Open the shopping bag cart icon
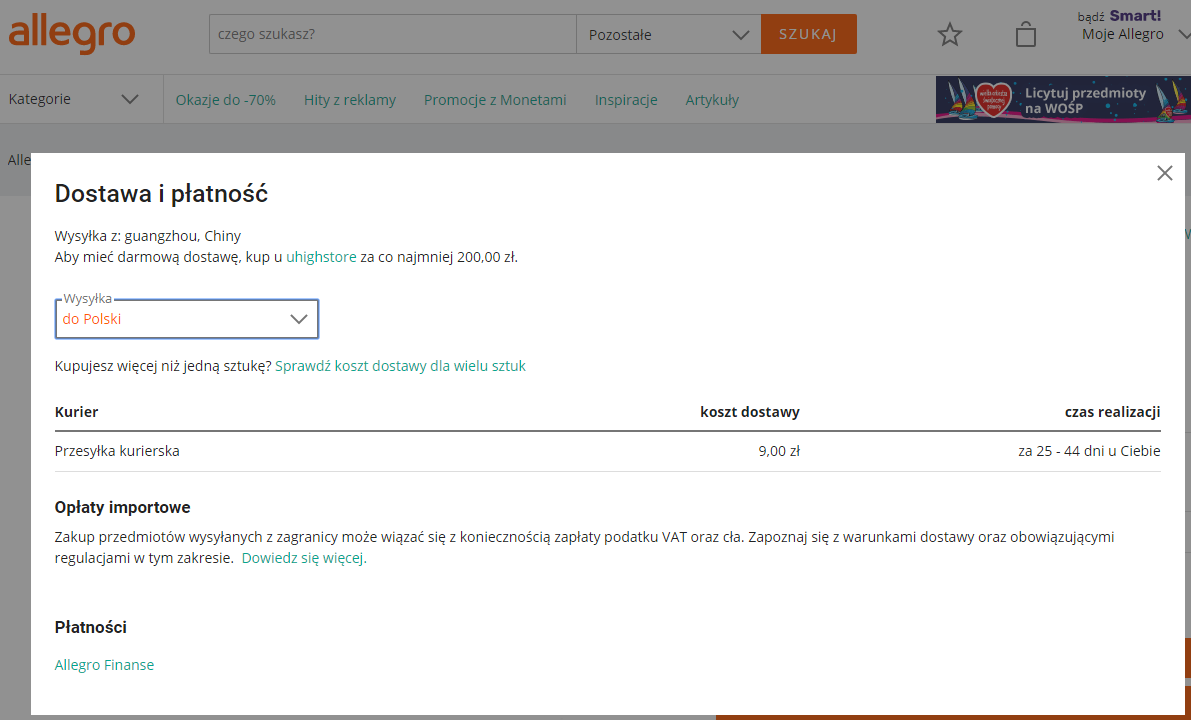Image resolution: width=1191 pixels, height=720 pixels. tap(1025, 35)
